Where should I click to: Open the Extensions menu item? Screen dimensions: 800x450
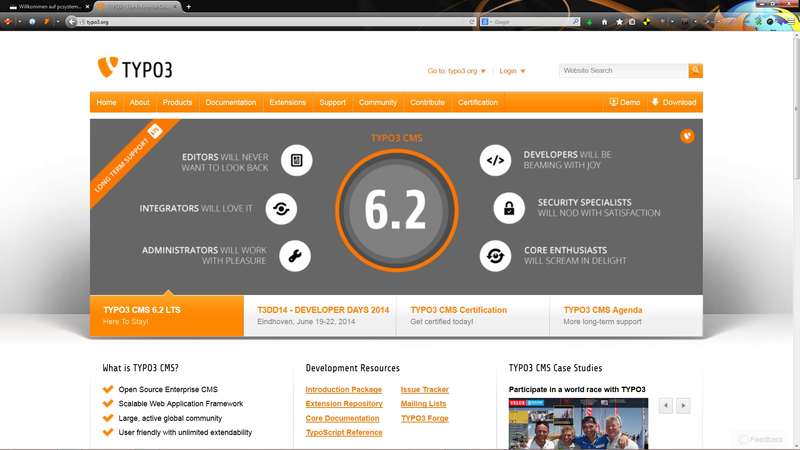pos(288,103)
